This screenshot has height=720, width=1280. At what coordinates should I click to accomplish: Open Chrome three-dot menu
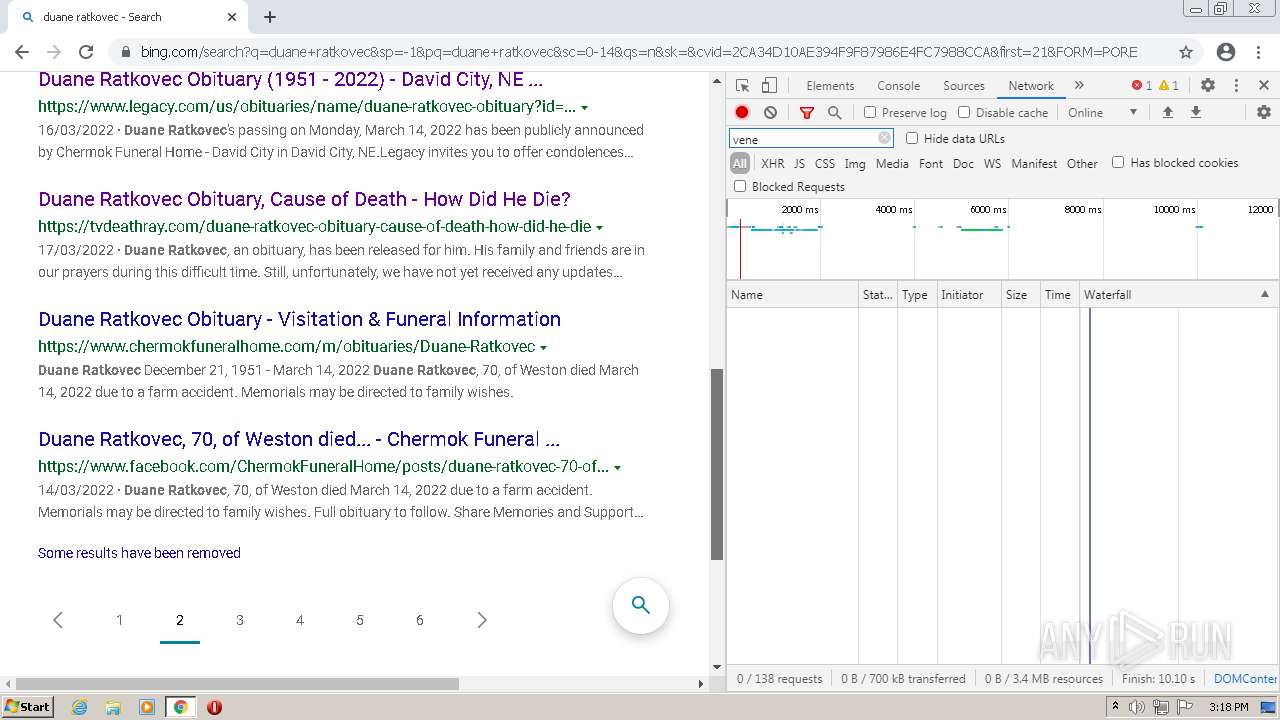pos(1260,52)
